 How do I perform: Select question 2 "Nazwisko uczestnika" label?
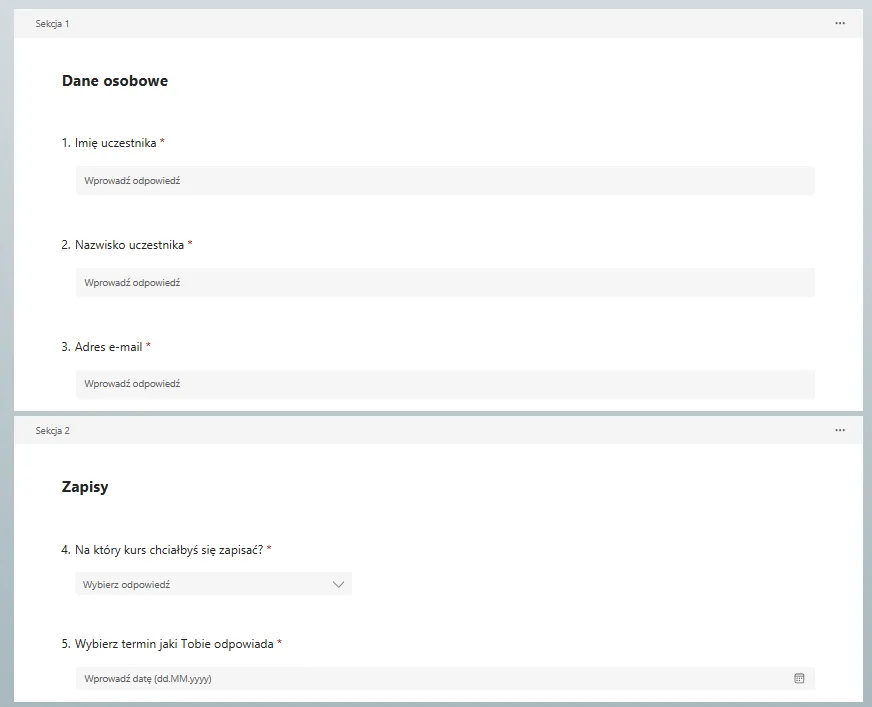[129, 245]
